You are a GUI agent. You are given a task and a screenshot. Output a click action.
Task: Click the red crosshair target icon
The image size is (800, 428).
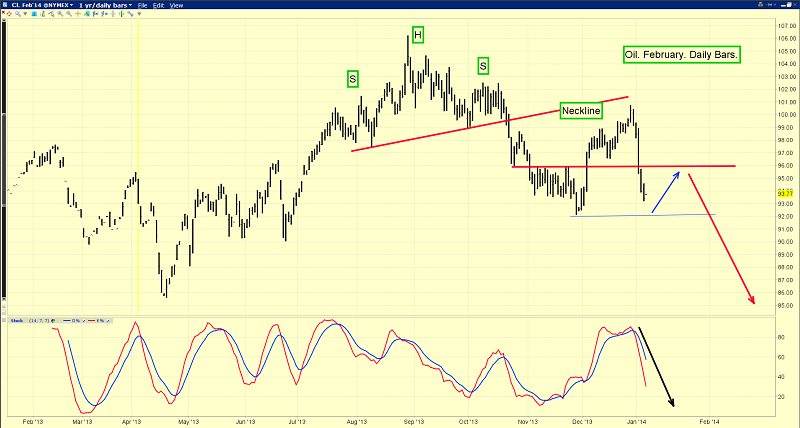tap(9, 14)
